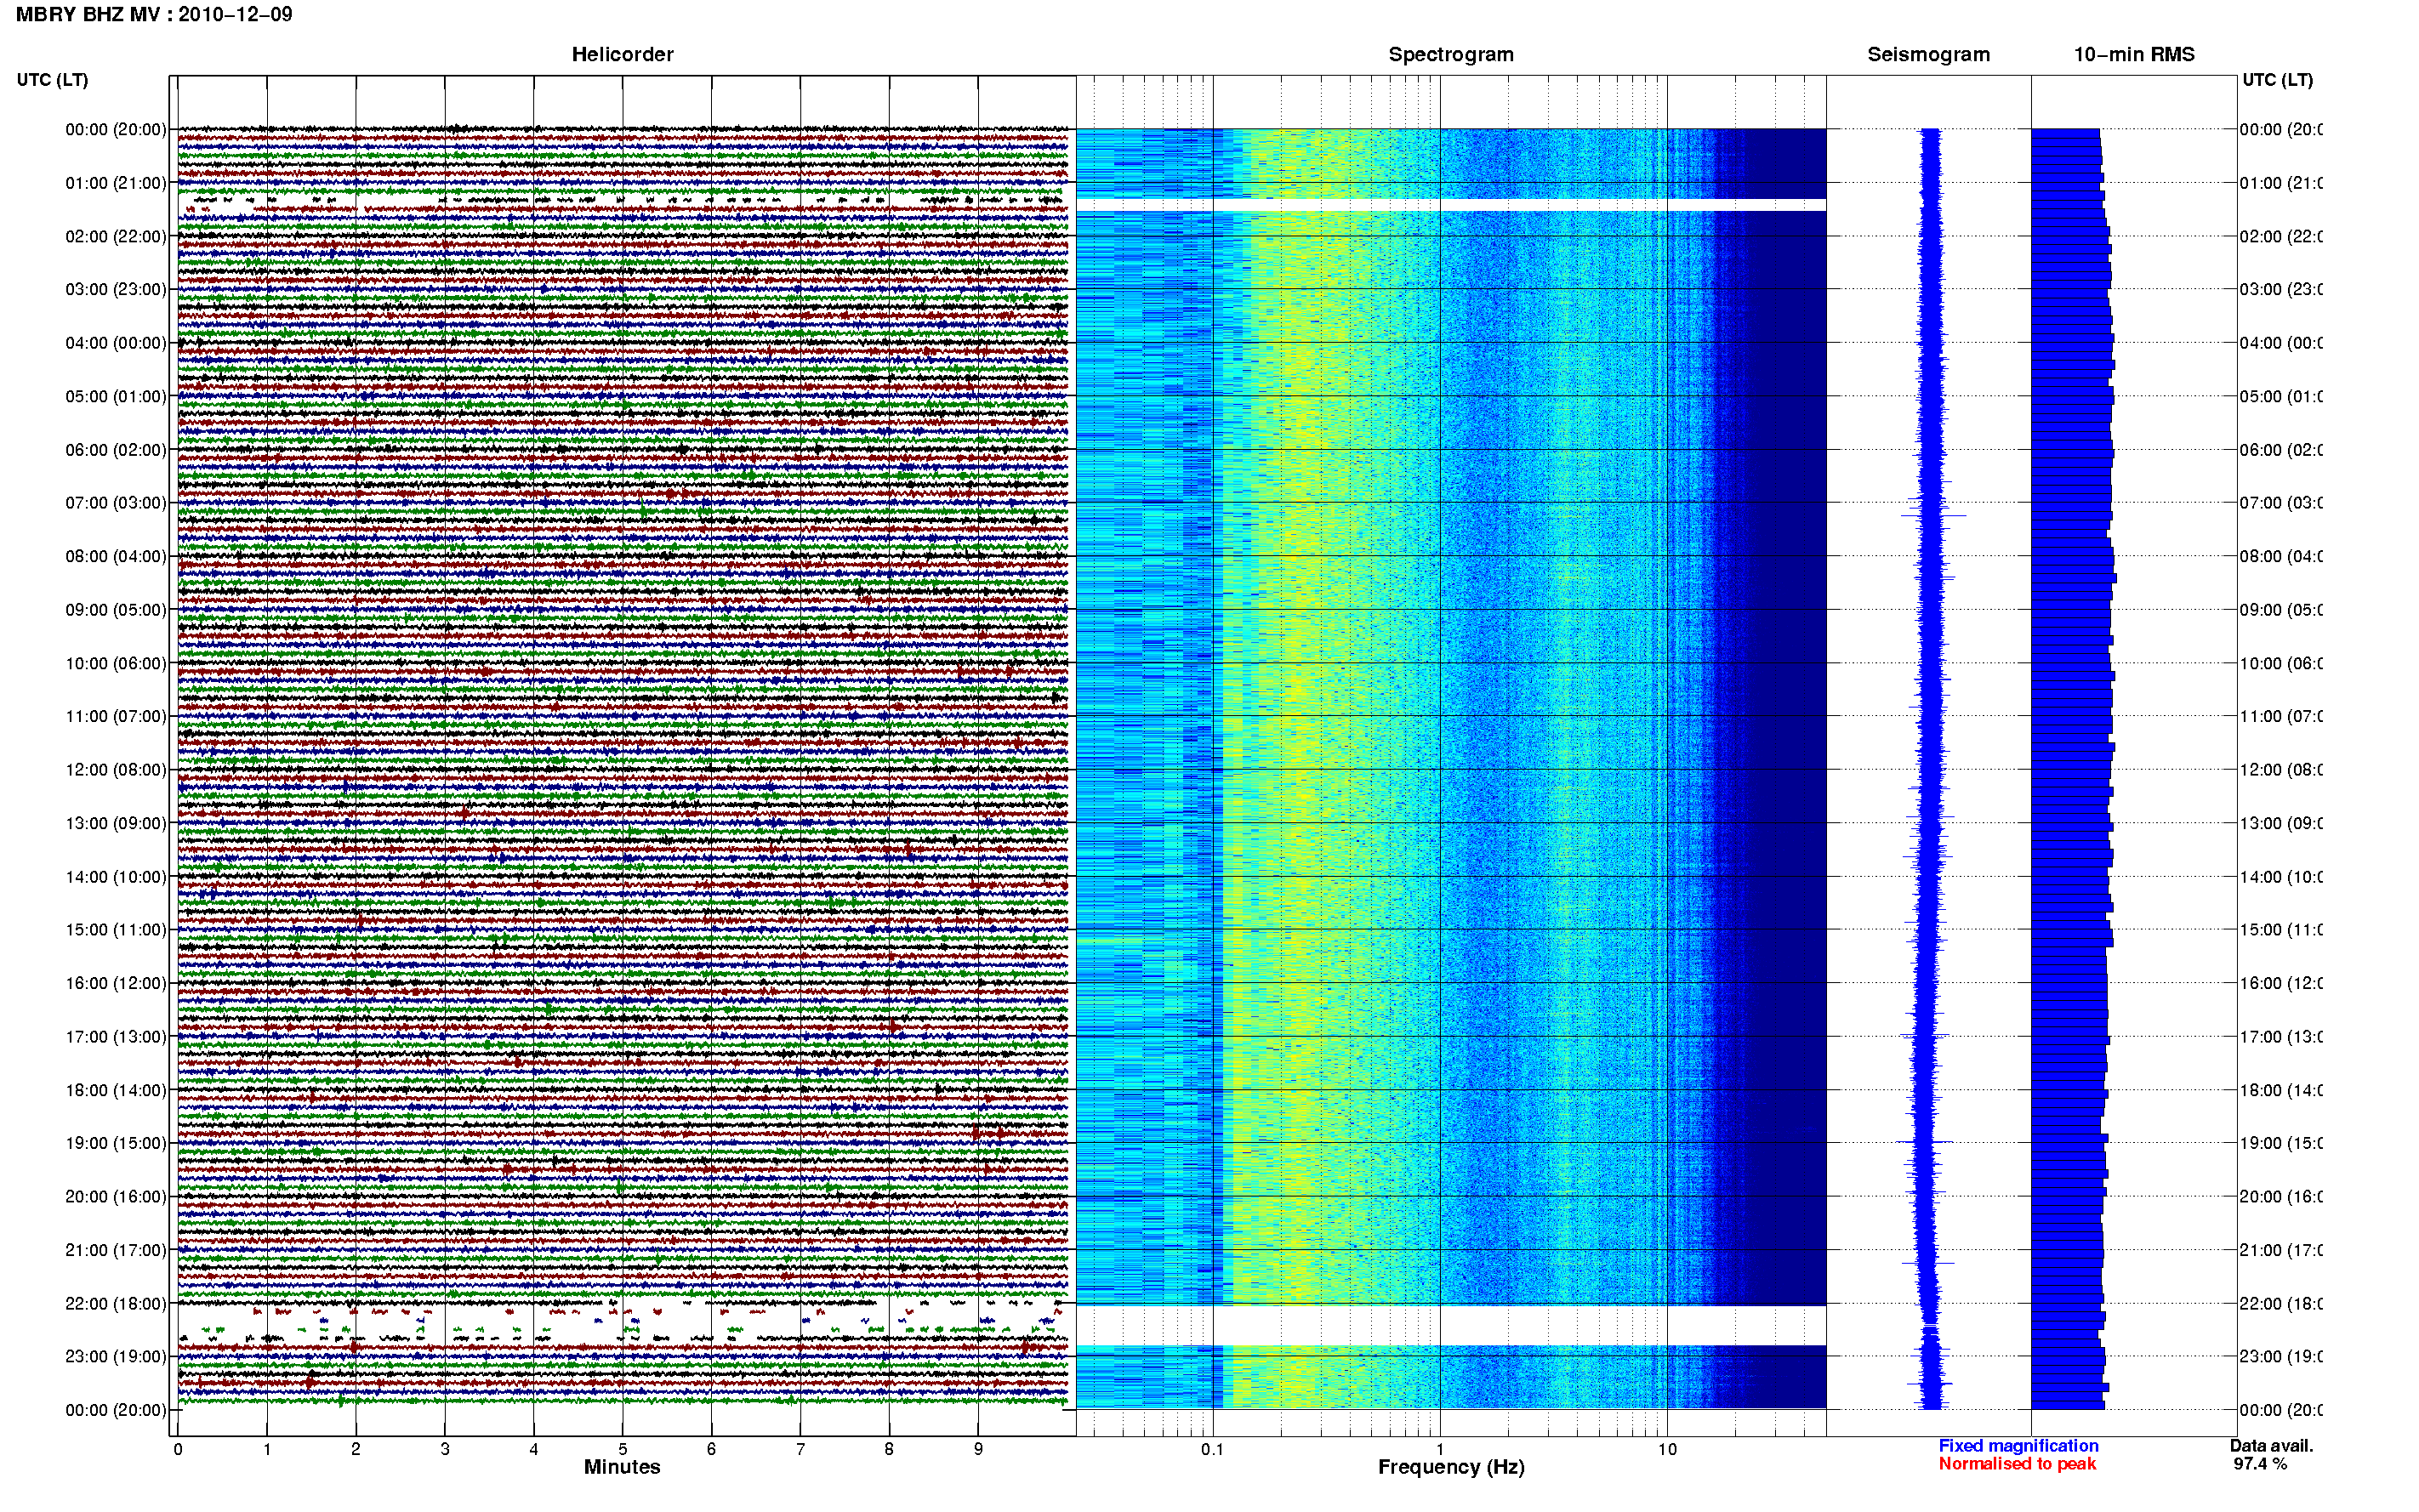This screenshot has width=2419, height=1512.
Task: Click the 'Normalised to peak' legend text
Action: point(2017,1464)
